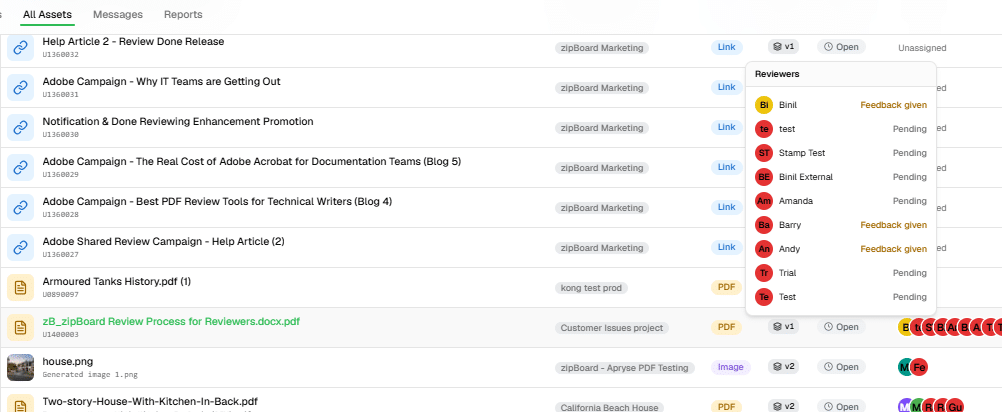This screenshot has width=1002, height=412.
Task: Click document icon for Armoured Tanks History row
Action: pyautogui.click(x=20, y=287)
